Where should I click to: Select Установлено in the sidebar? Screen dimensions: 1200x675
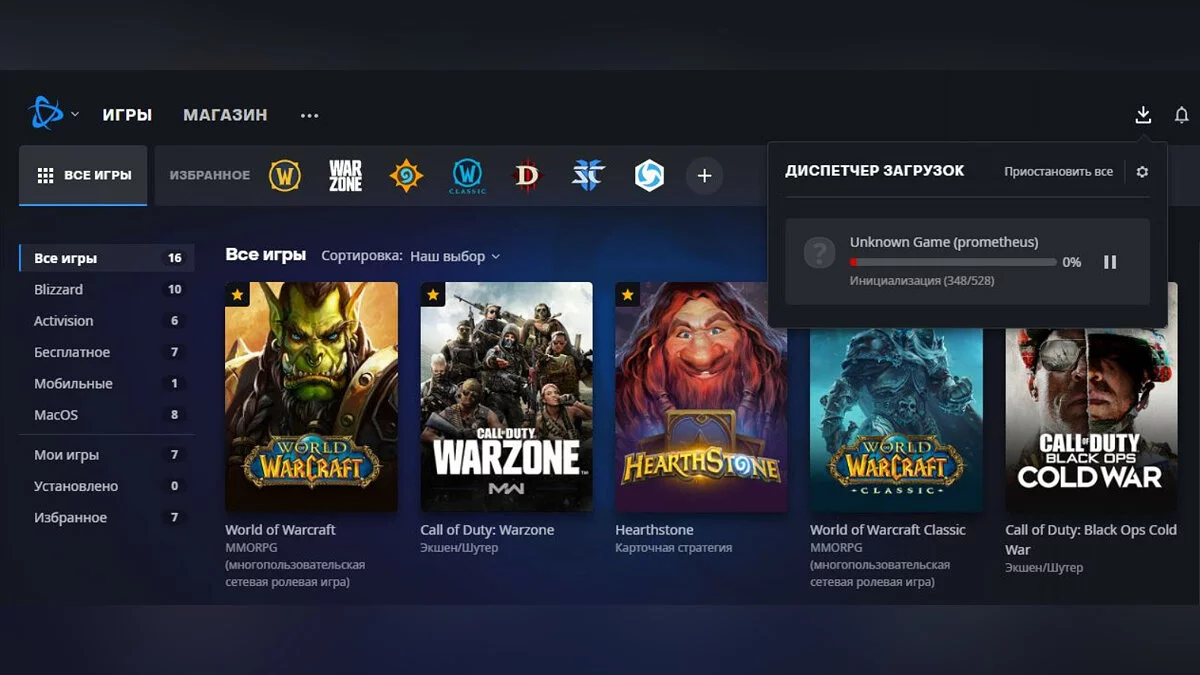(x=107, y=486)
